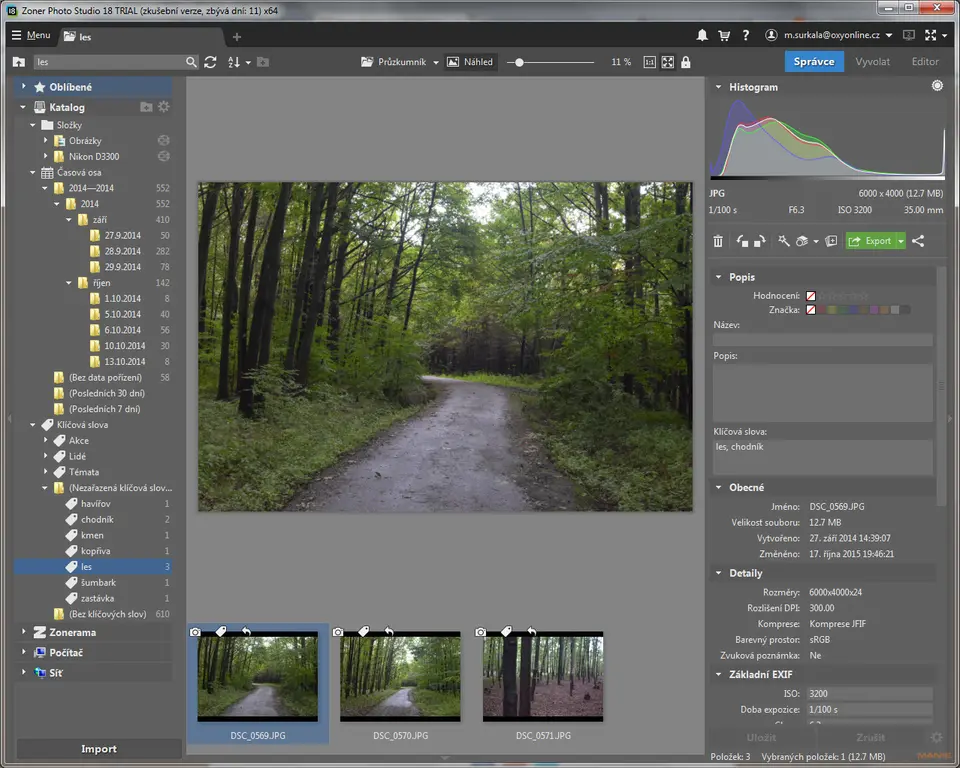Toggle the zoom lock padlock
The width and height of the screenshot is (960, 768).
(x=685, y=62)
